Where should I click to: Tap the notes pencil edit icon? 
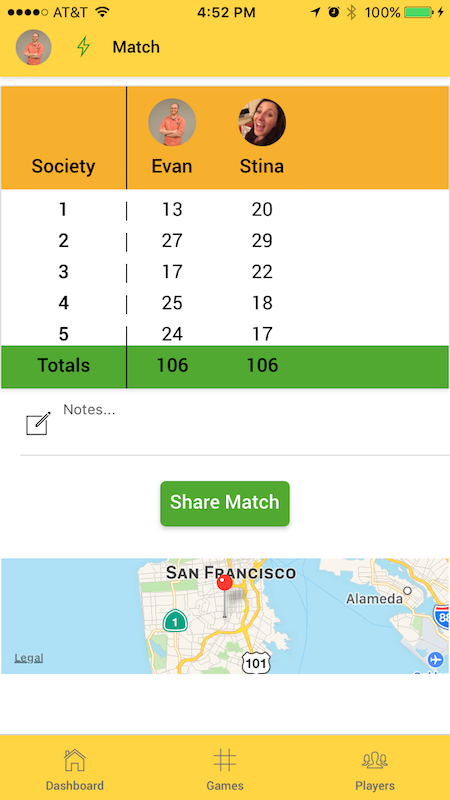(39, 423)
